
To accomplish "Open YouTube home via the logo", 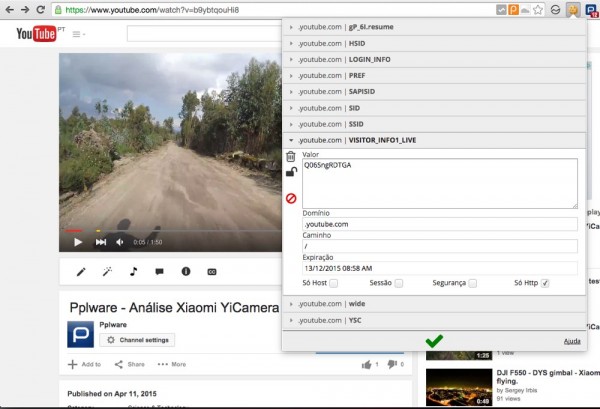I will pyautogui.click(x=36, y=34).
